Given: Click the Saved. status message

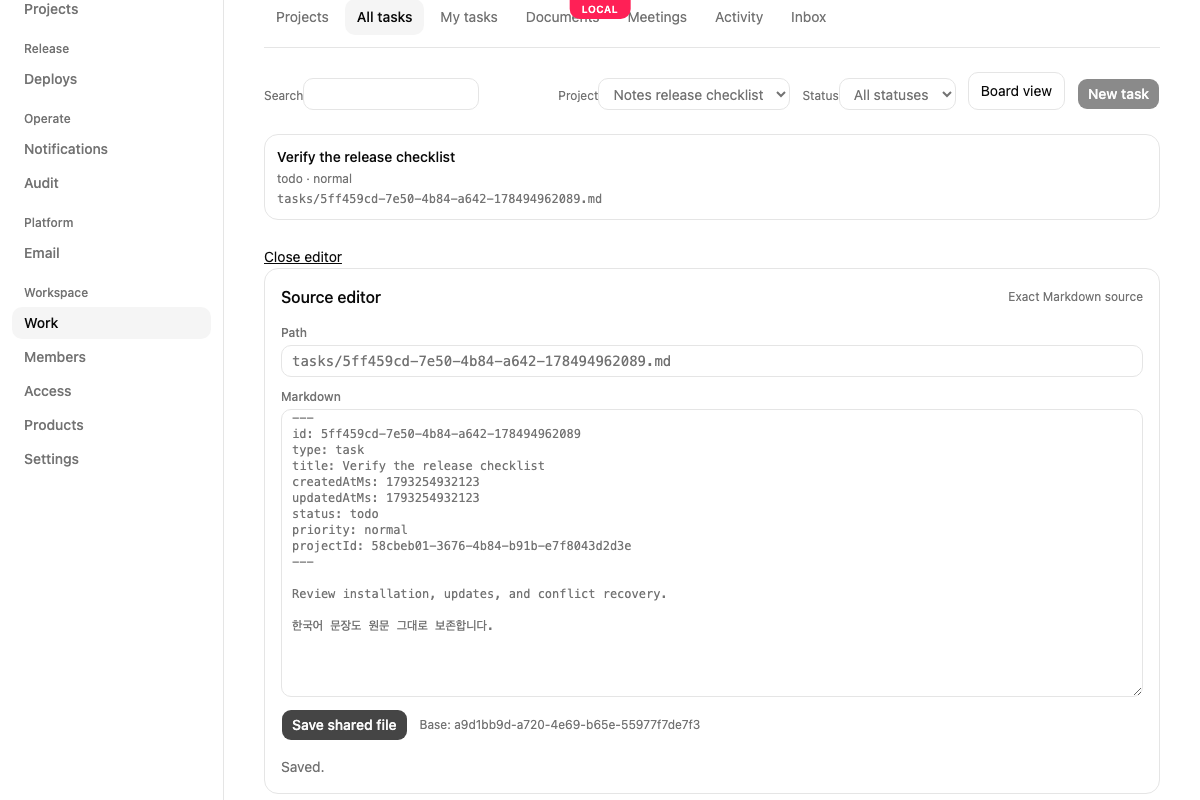Looking at the screenshot, I should coord(303,767).
